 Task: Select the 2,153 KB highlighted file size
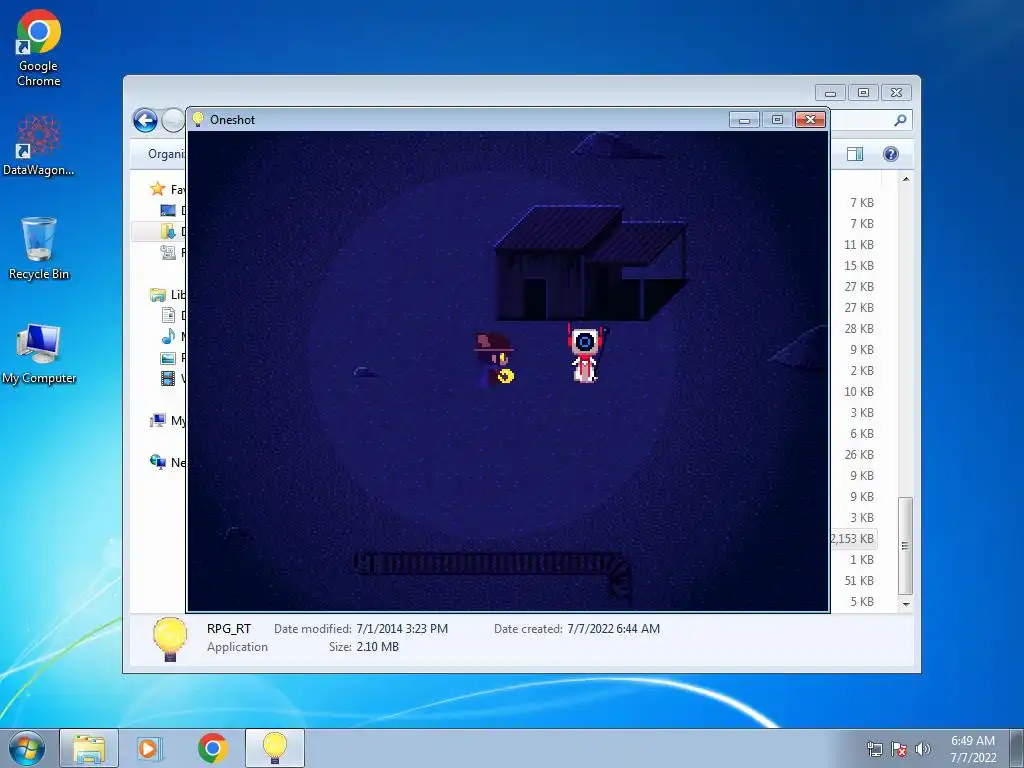853,539
